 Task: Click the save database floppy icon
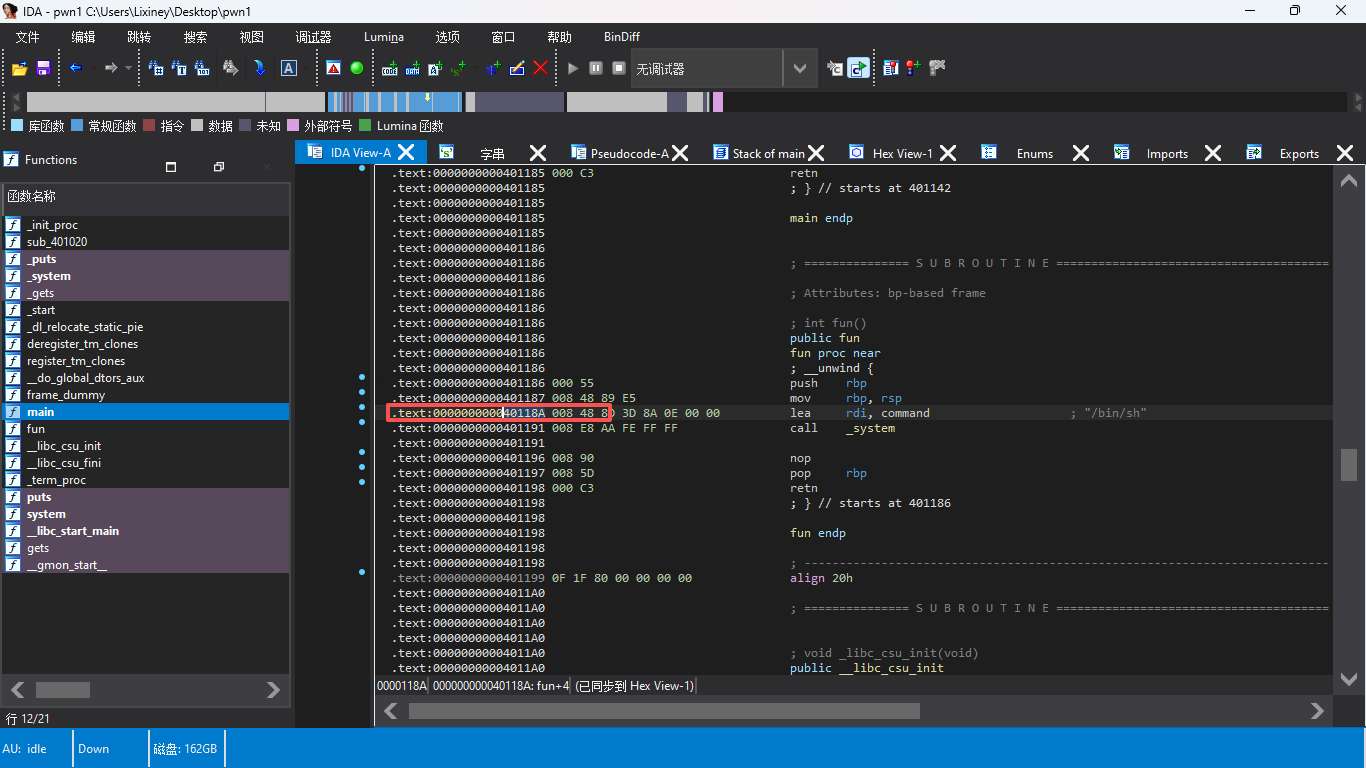click(43, 68)
